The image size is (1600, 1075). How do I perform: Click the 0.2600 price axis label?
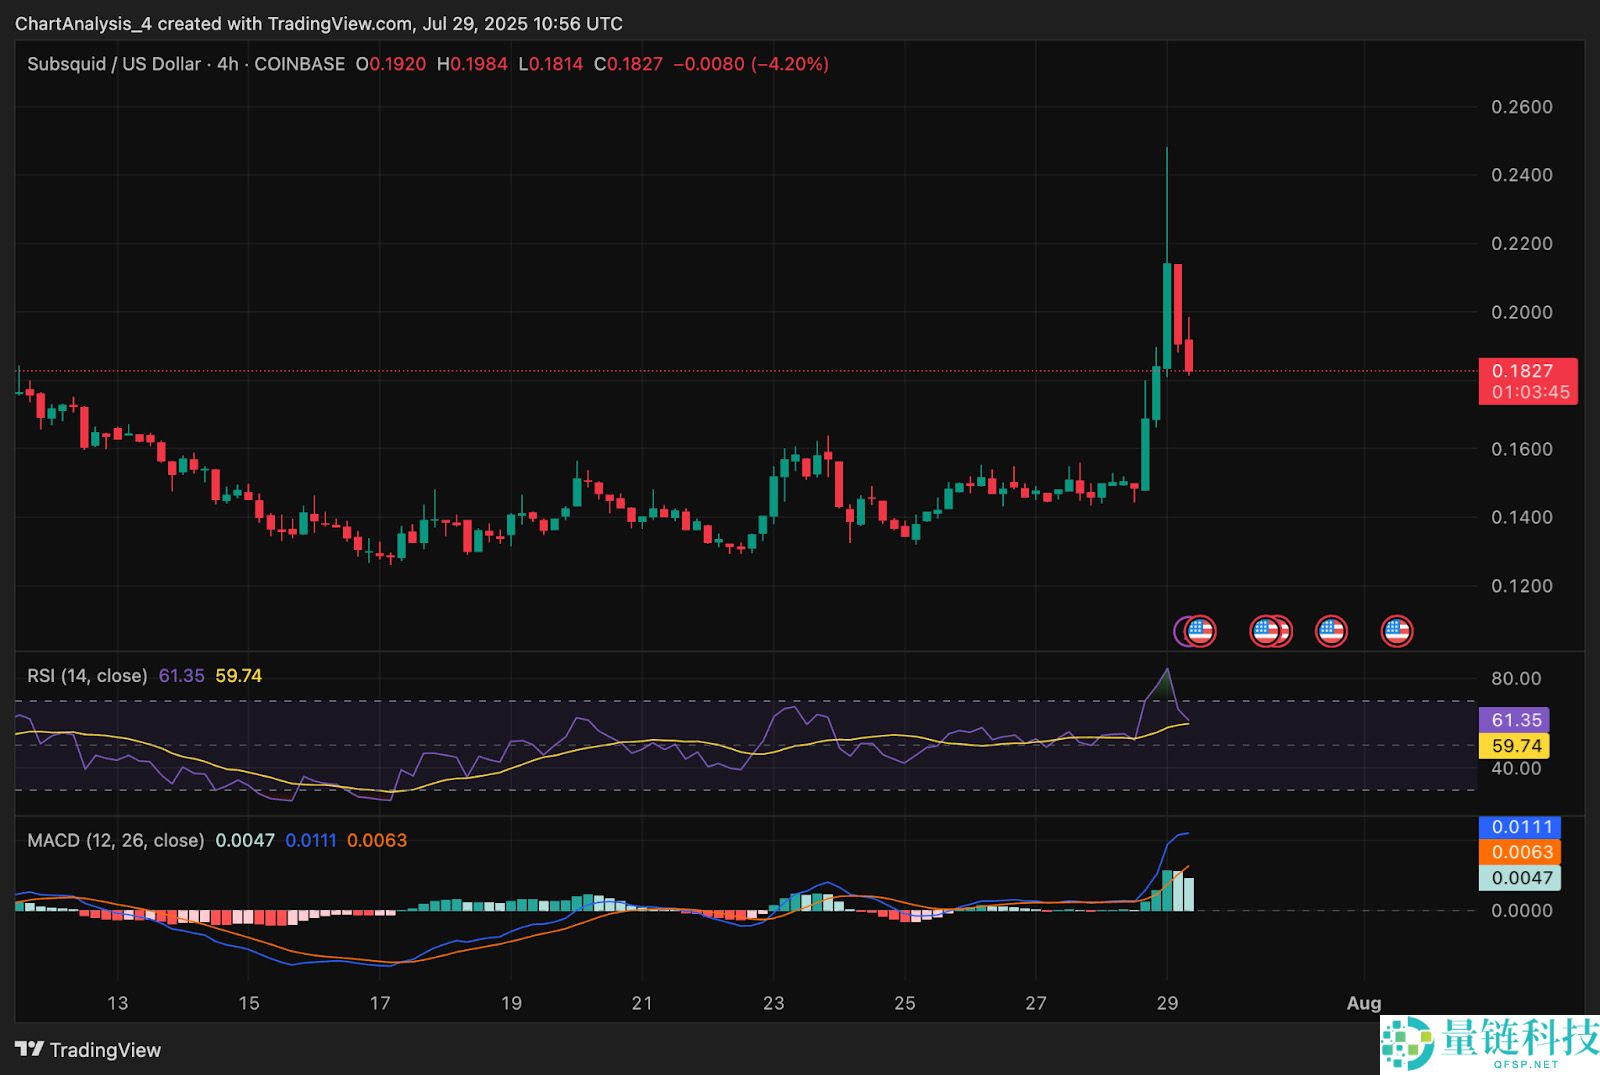point(1521,107)
